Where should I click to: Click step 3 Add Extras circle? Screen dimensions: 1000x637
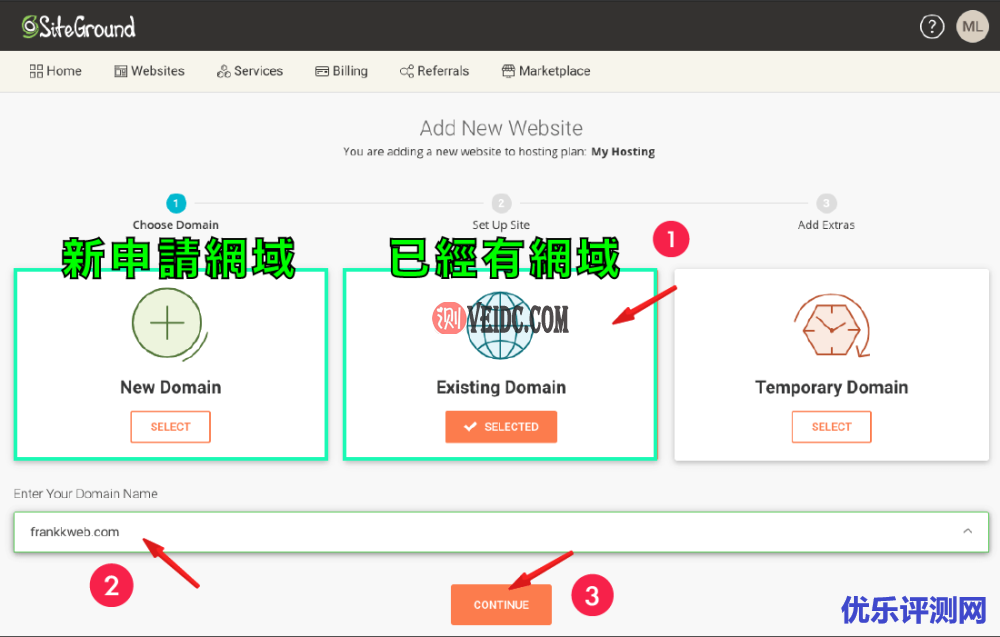point(827,203)
